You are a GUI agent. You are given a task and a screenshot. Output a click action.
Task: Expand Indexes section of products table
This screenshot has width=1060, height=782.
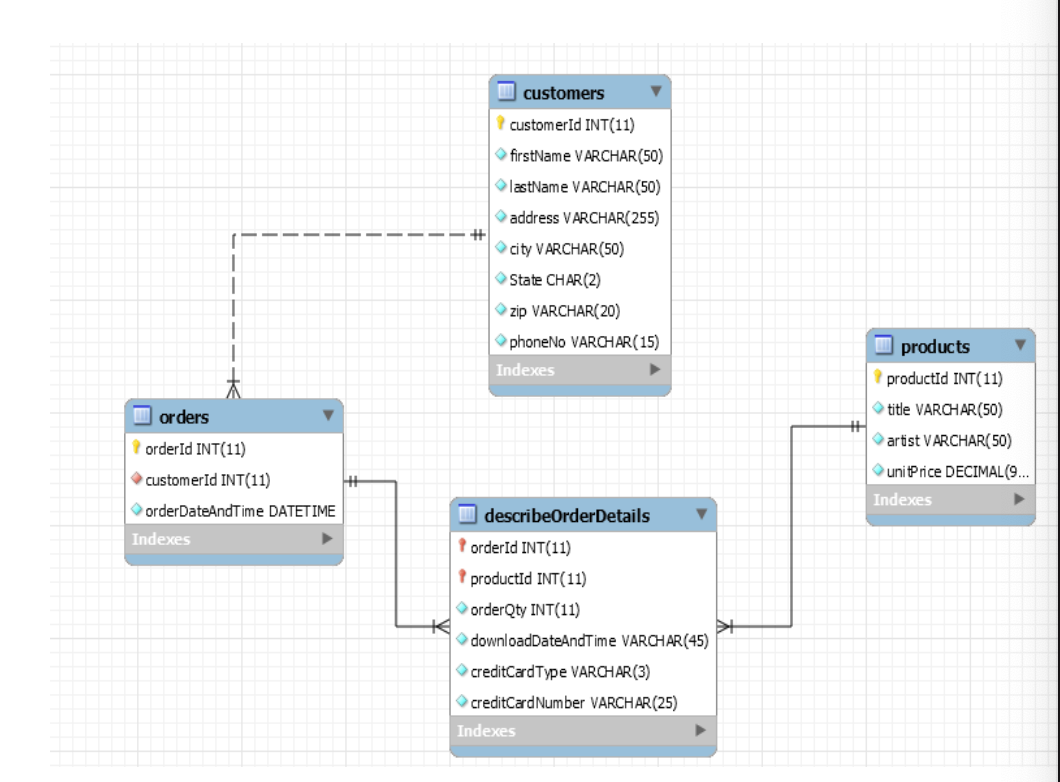(x=1019, y=499)
